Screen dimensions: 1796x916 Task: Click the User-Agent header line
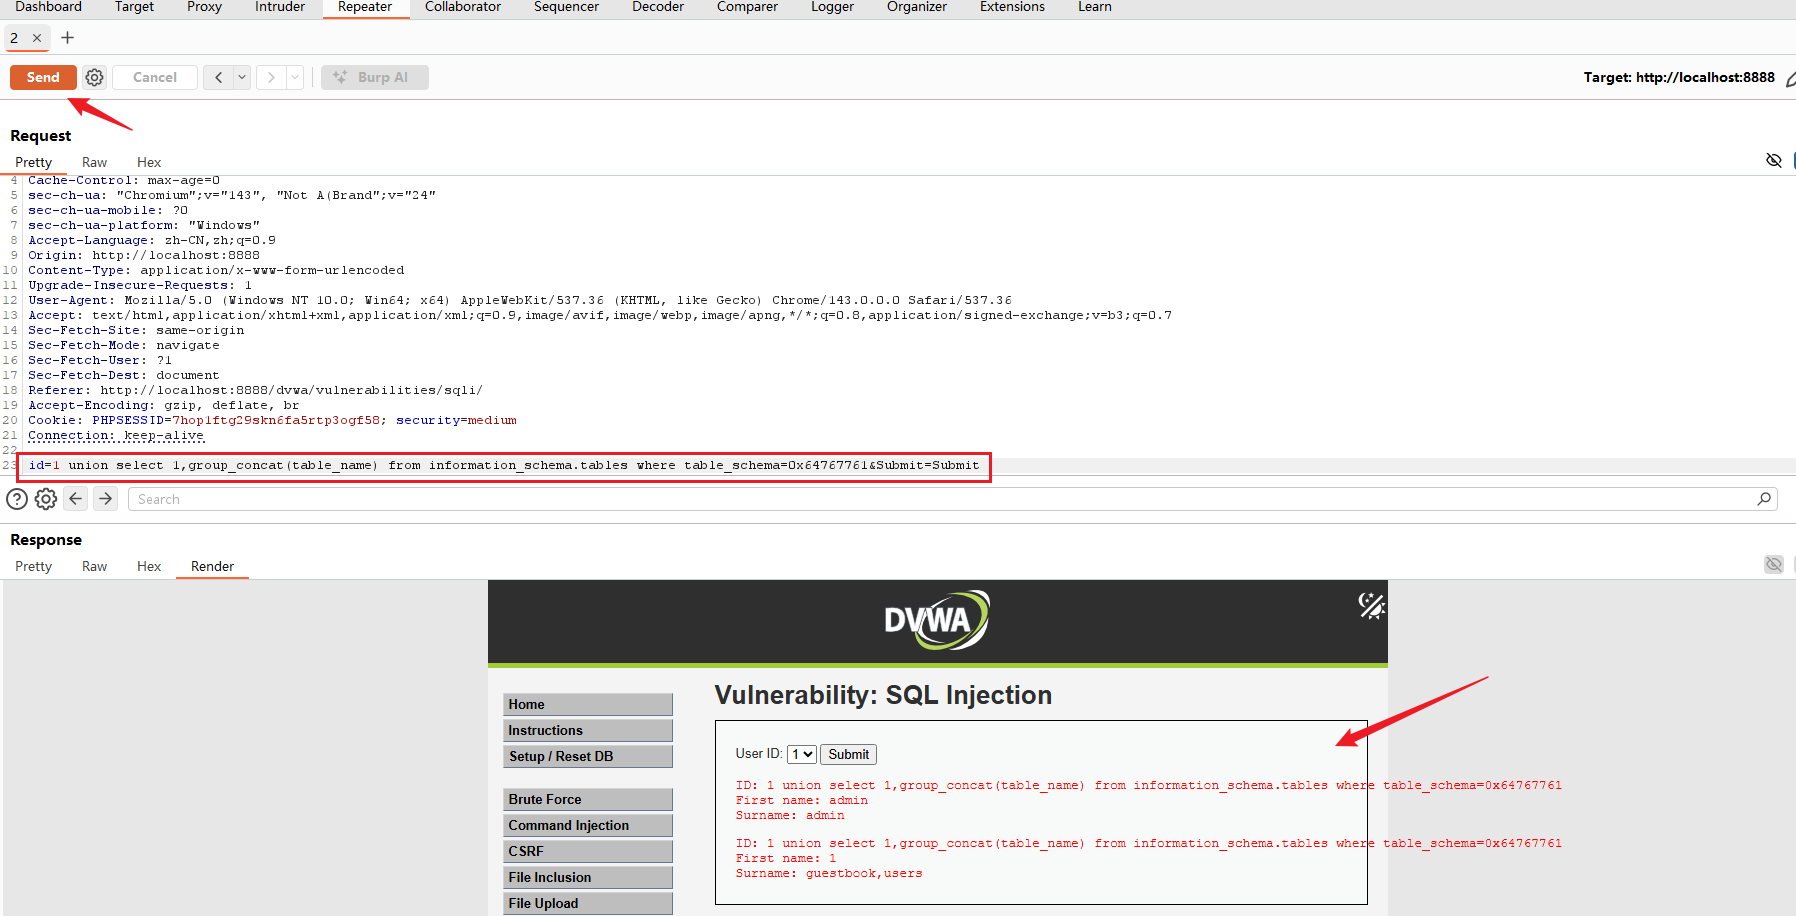[x=519, y=300]
